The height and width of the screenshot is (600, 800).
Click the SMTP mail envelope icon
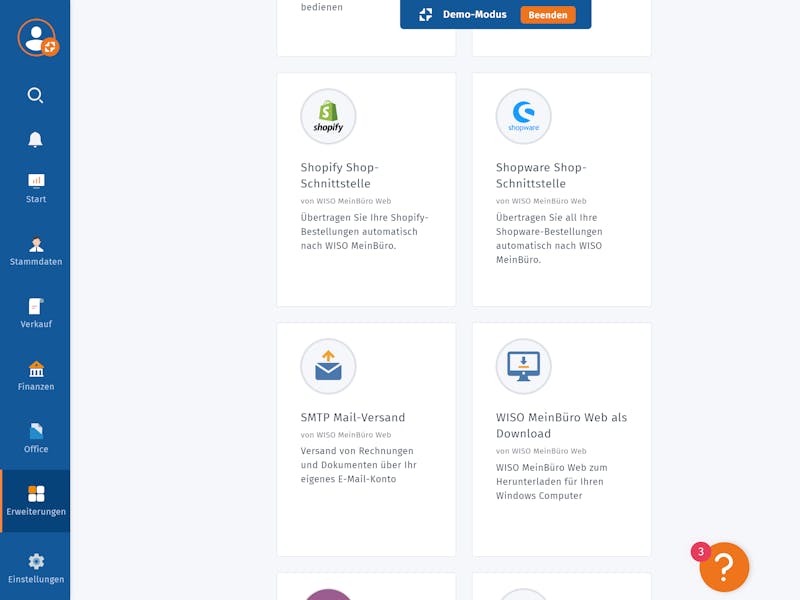328,366
